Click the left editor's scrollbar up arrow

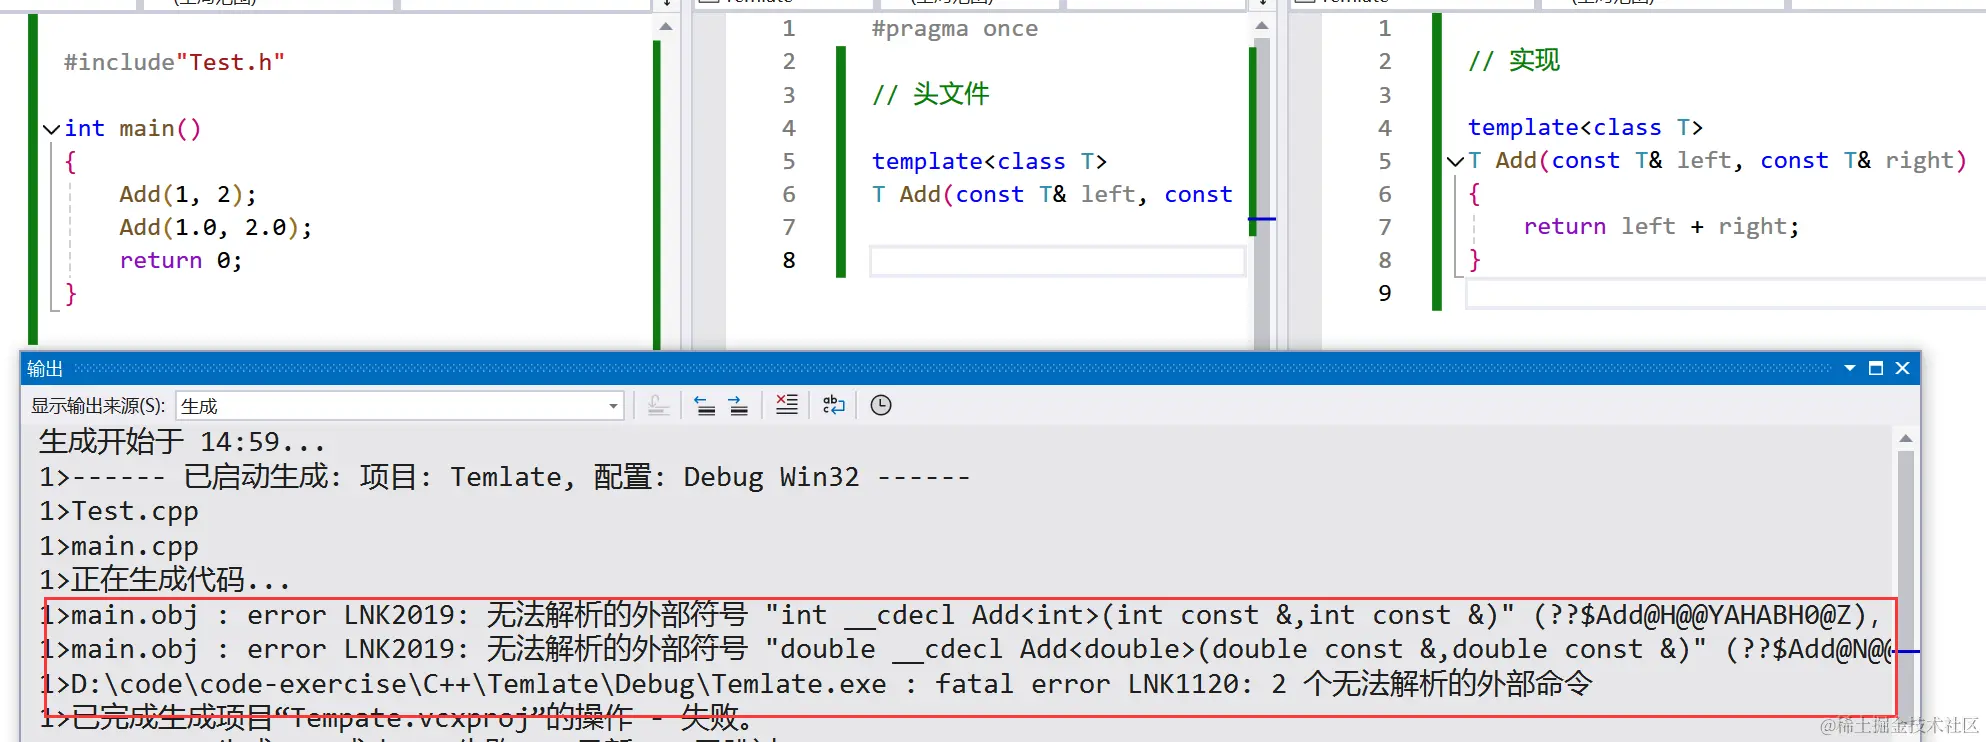click(666, 27)
